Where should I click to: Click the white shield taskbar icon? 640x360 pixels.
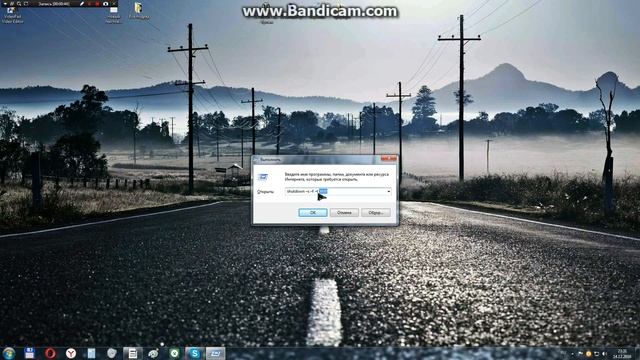point(112,353)
